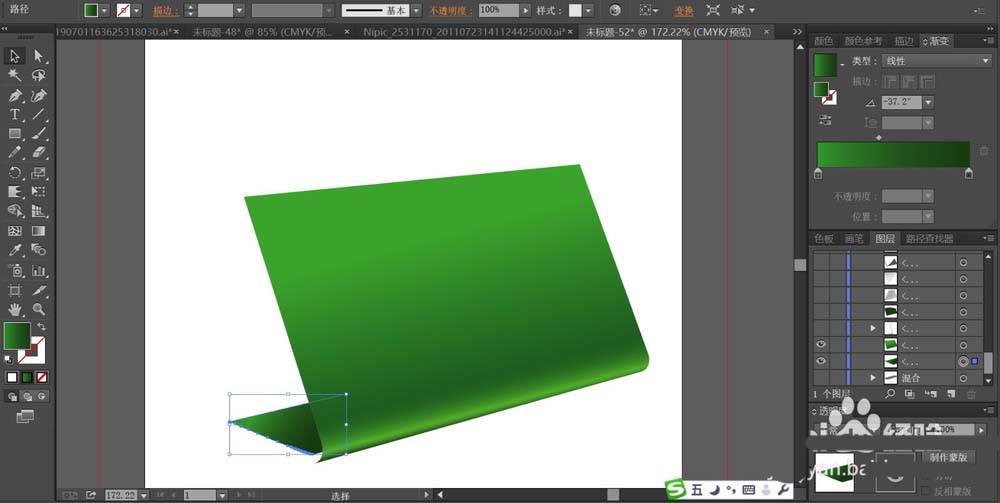Select the Artboard tool
1000x503 pixels.
pyautogui.click(x=15, y=291)
